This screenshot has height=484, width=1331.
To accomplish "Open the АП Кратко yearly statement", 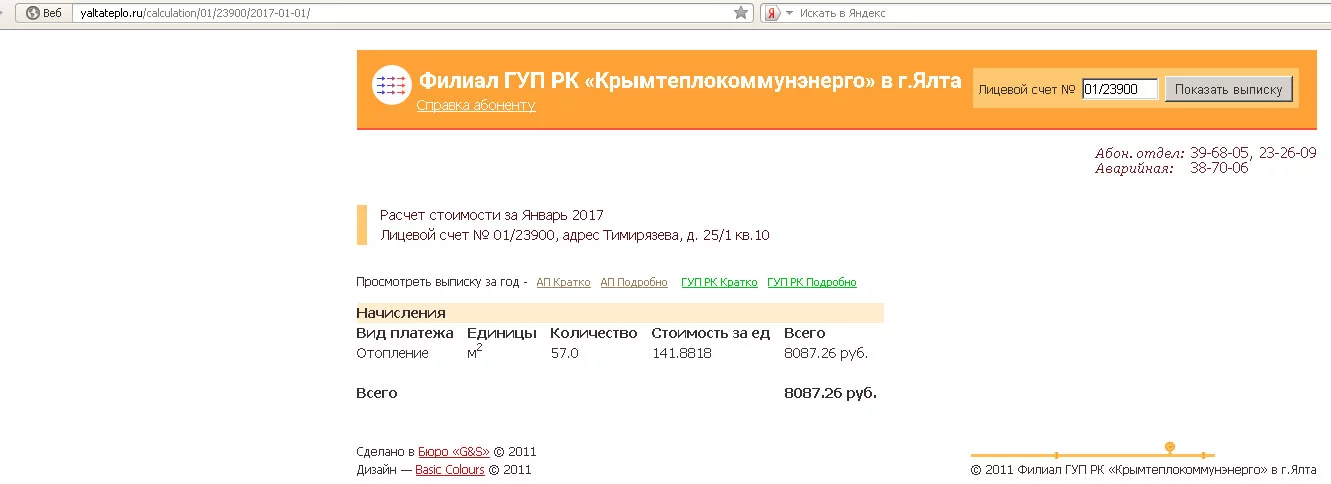I will point(563,283).
